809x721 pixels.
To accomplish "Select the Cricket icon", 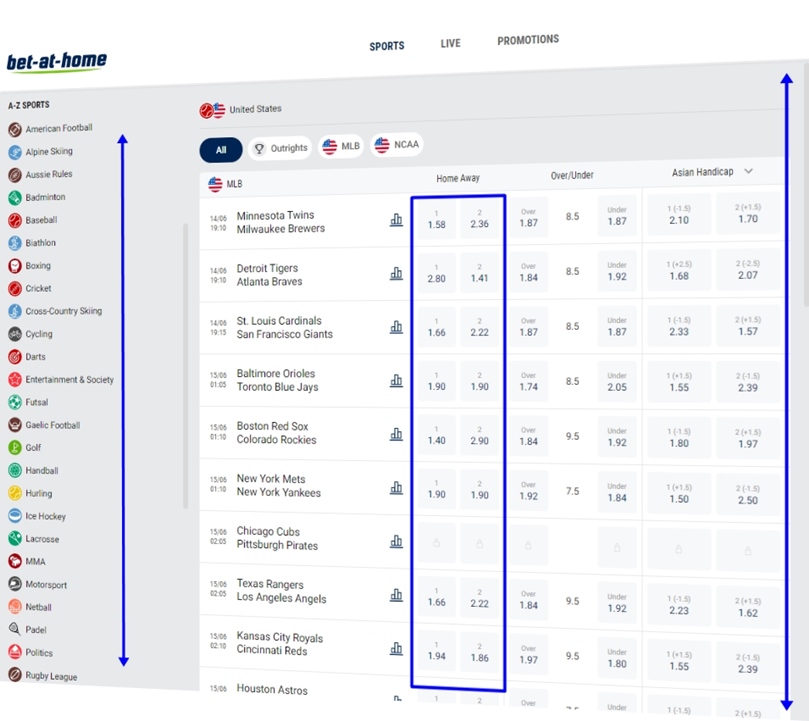I will pos(15,289).
